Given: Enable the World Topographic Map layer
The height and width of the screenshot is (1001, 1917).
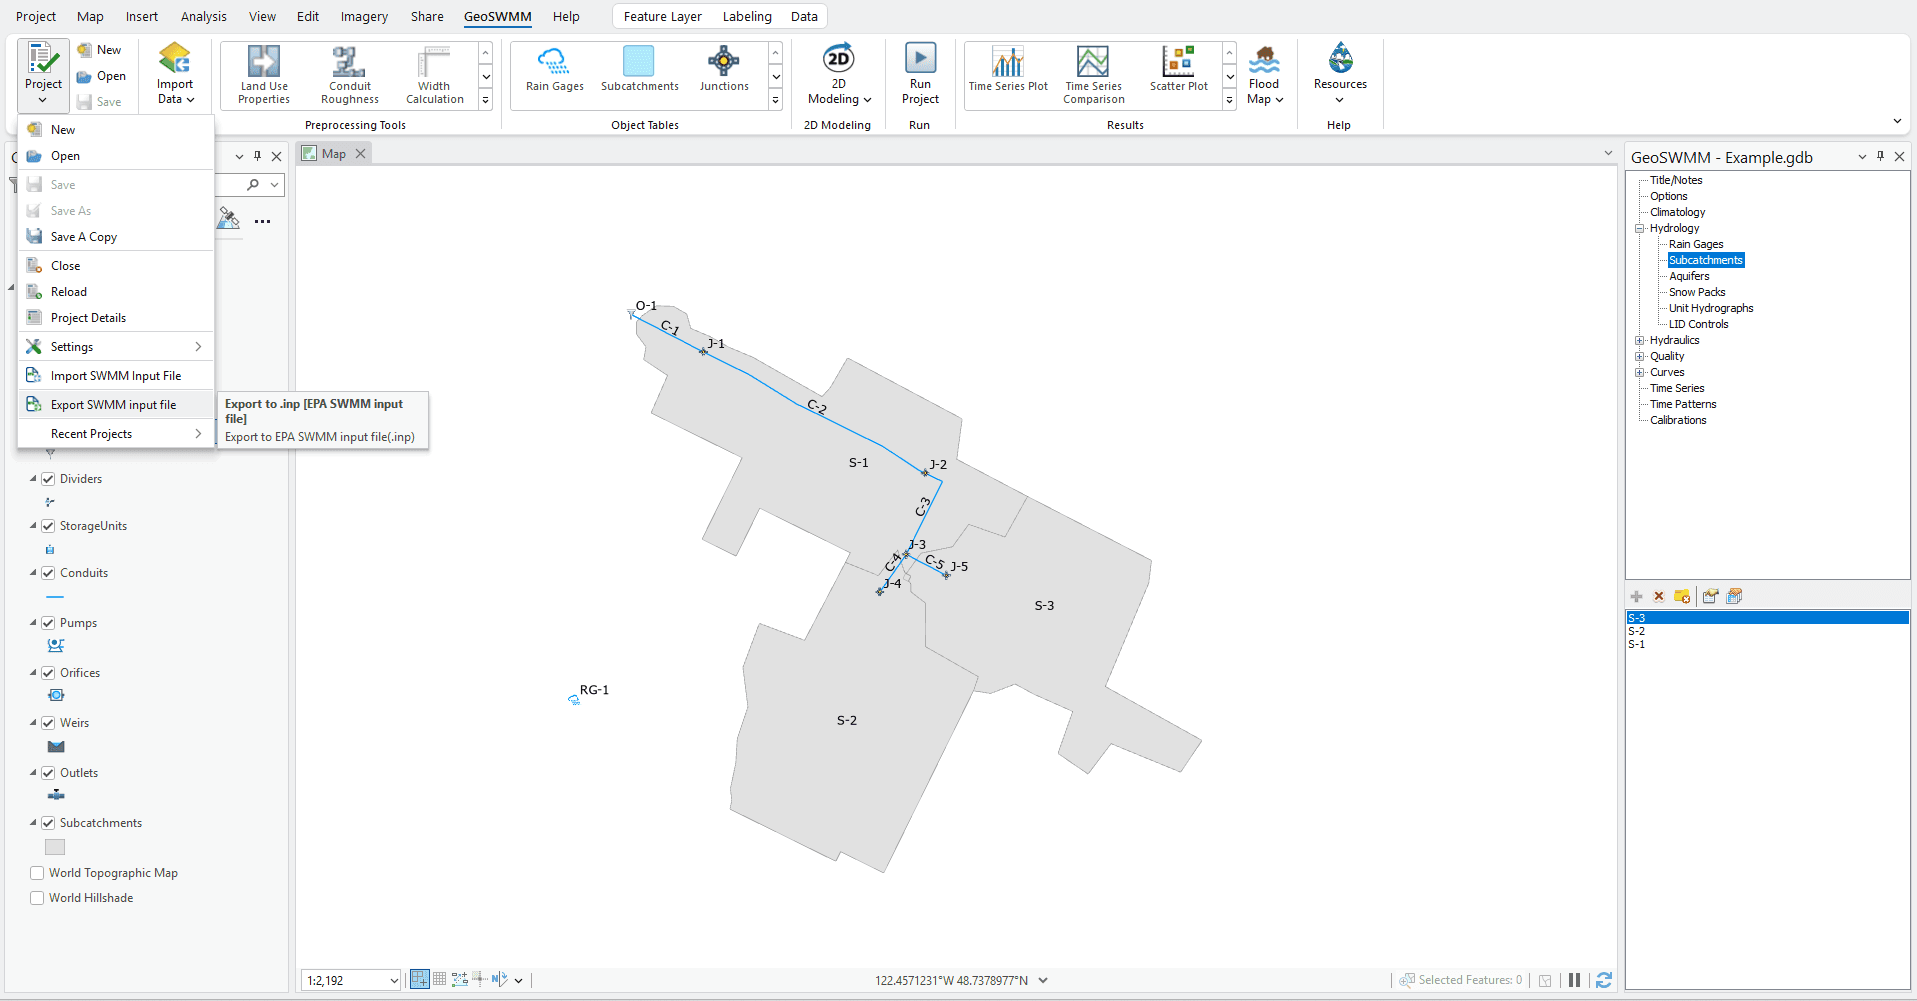Looking at the screenshot, I should [37, 873].
